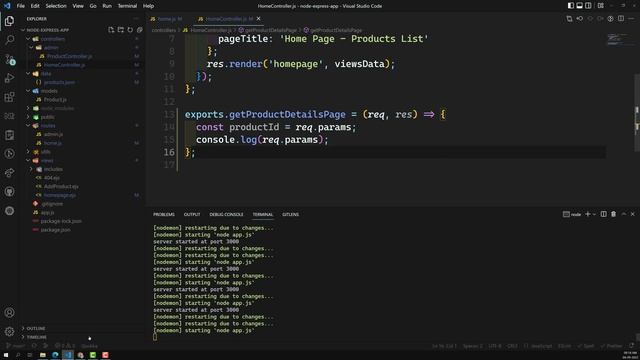Click the Prettier status bar item
The image size is (640, 360).
(611, 346)
